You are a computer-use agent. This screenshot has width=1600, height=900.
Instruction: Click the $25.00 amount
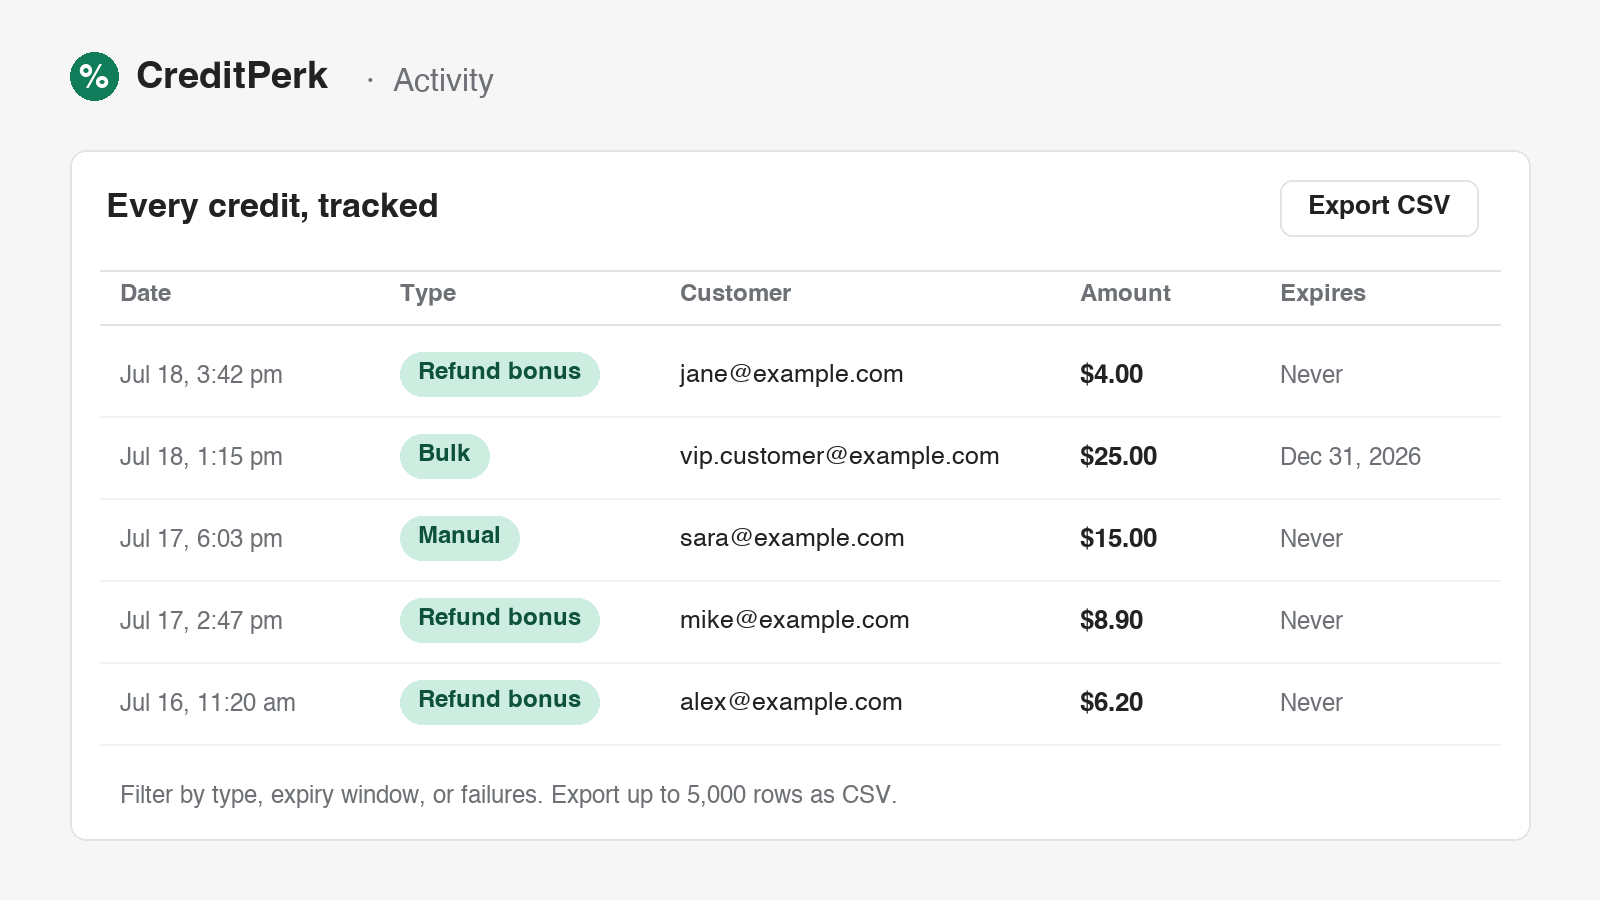(x=1118, y=456)
